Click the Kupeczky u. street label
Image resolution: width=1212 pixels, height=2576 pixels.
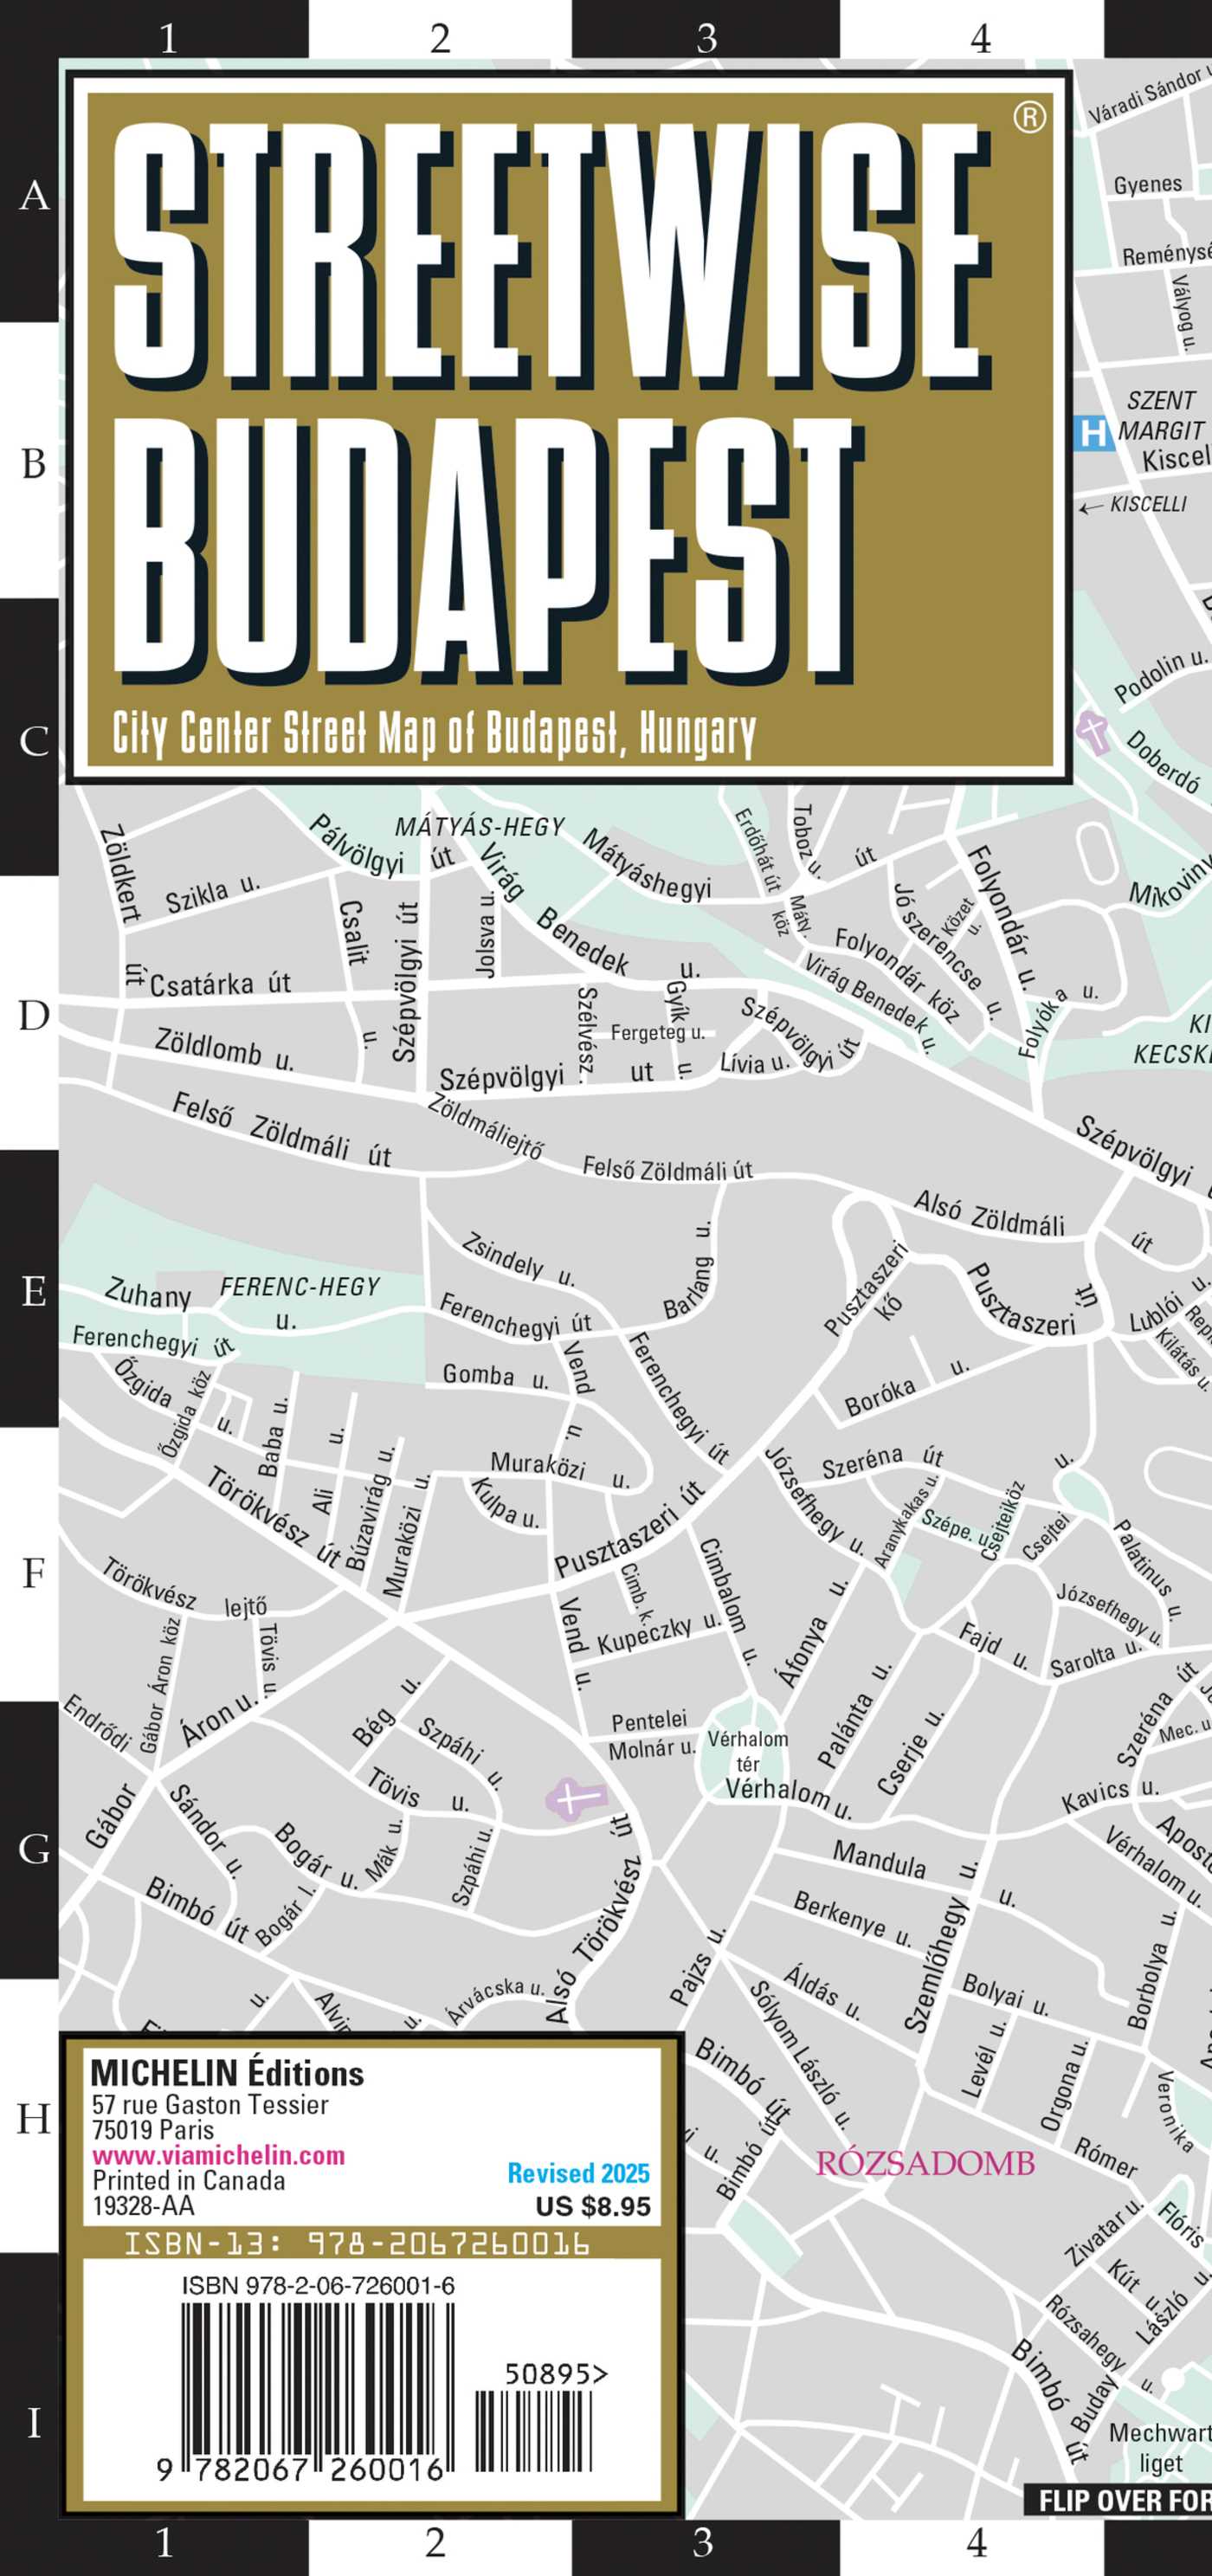(x=659, y=1632)
